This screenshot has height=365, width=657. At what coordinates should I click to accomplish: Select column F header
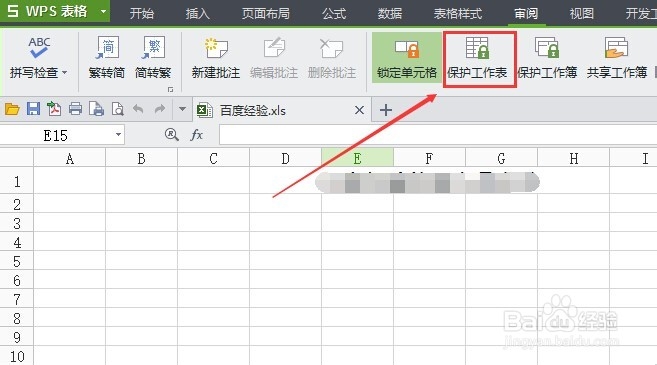click(x=429, y=158)
